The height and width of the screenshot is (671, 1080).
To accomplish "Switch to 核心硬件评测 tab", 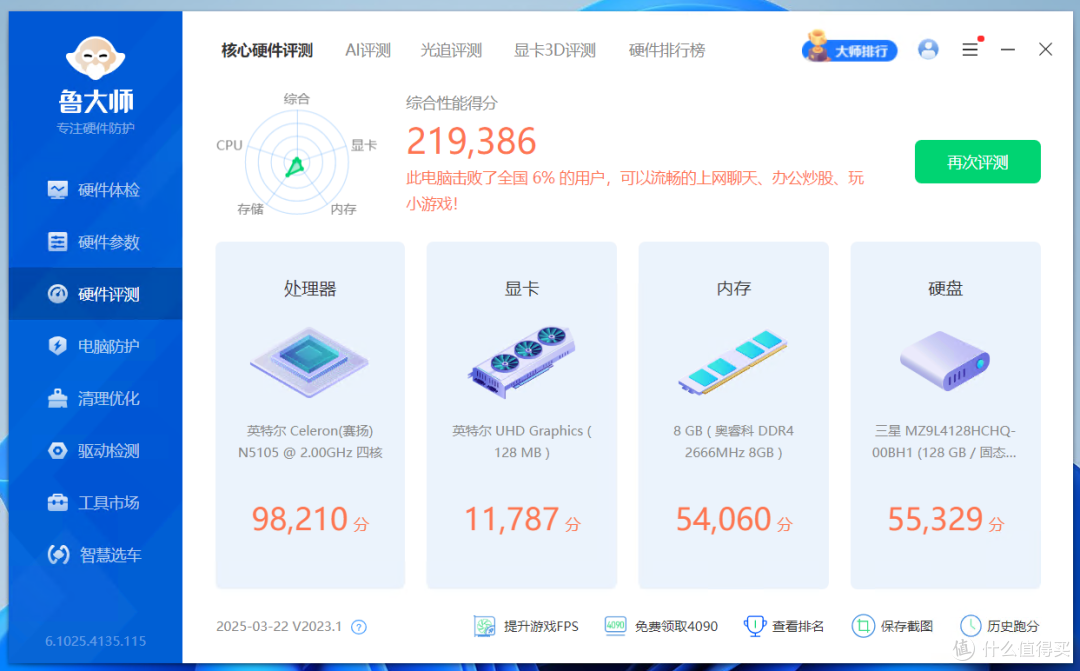I will click(267, 50).
